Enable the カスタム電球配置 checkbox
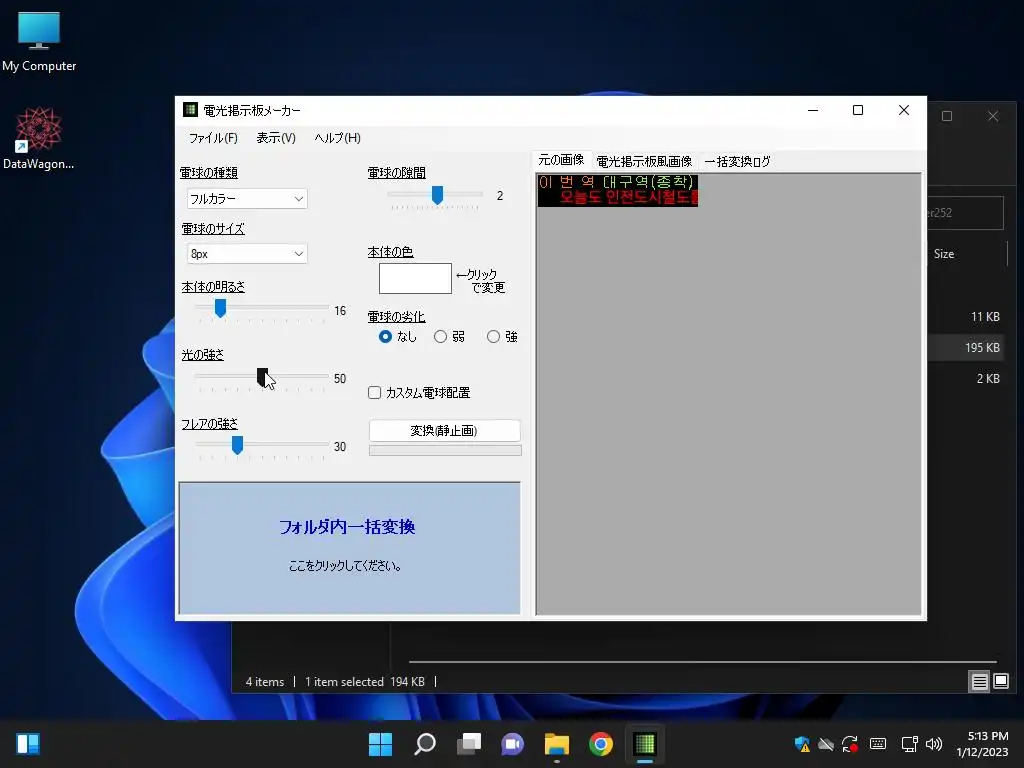The height and width of the screenshot is (768, 1024). tap(375, 392)
